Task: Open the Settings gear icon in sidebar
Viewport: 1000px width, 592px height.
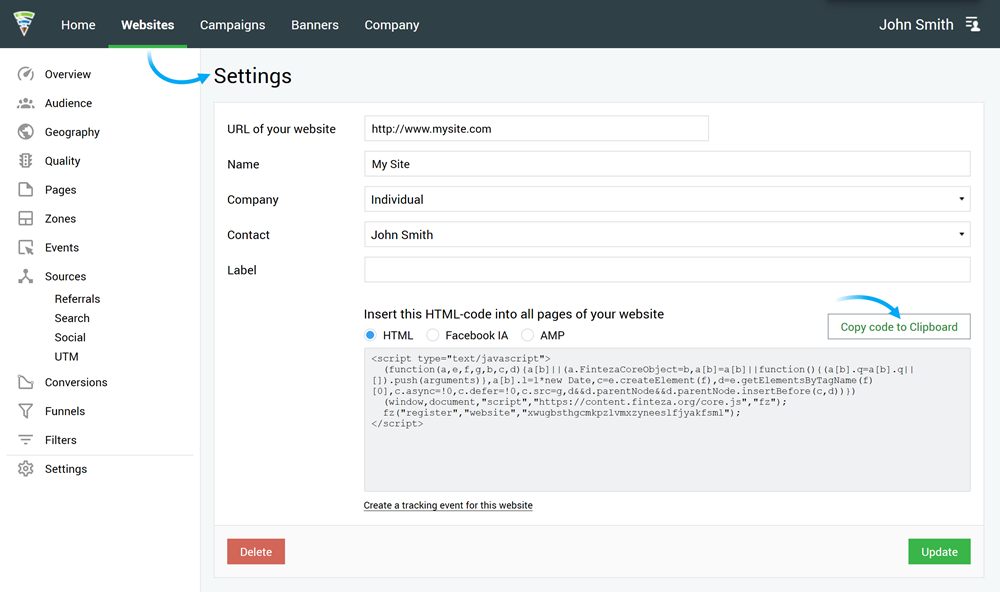Action: coord(26,469)
